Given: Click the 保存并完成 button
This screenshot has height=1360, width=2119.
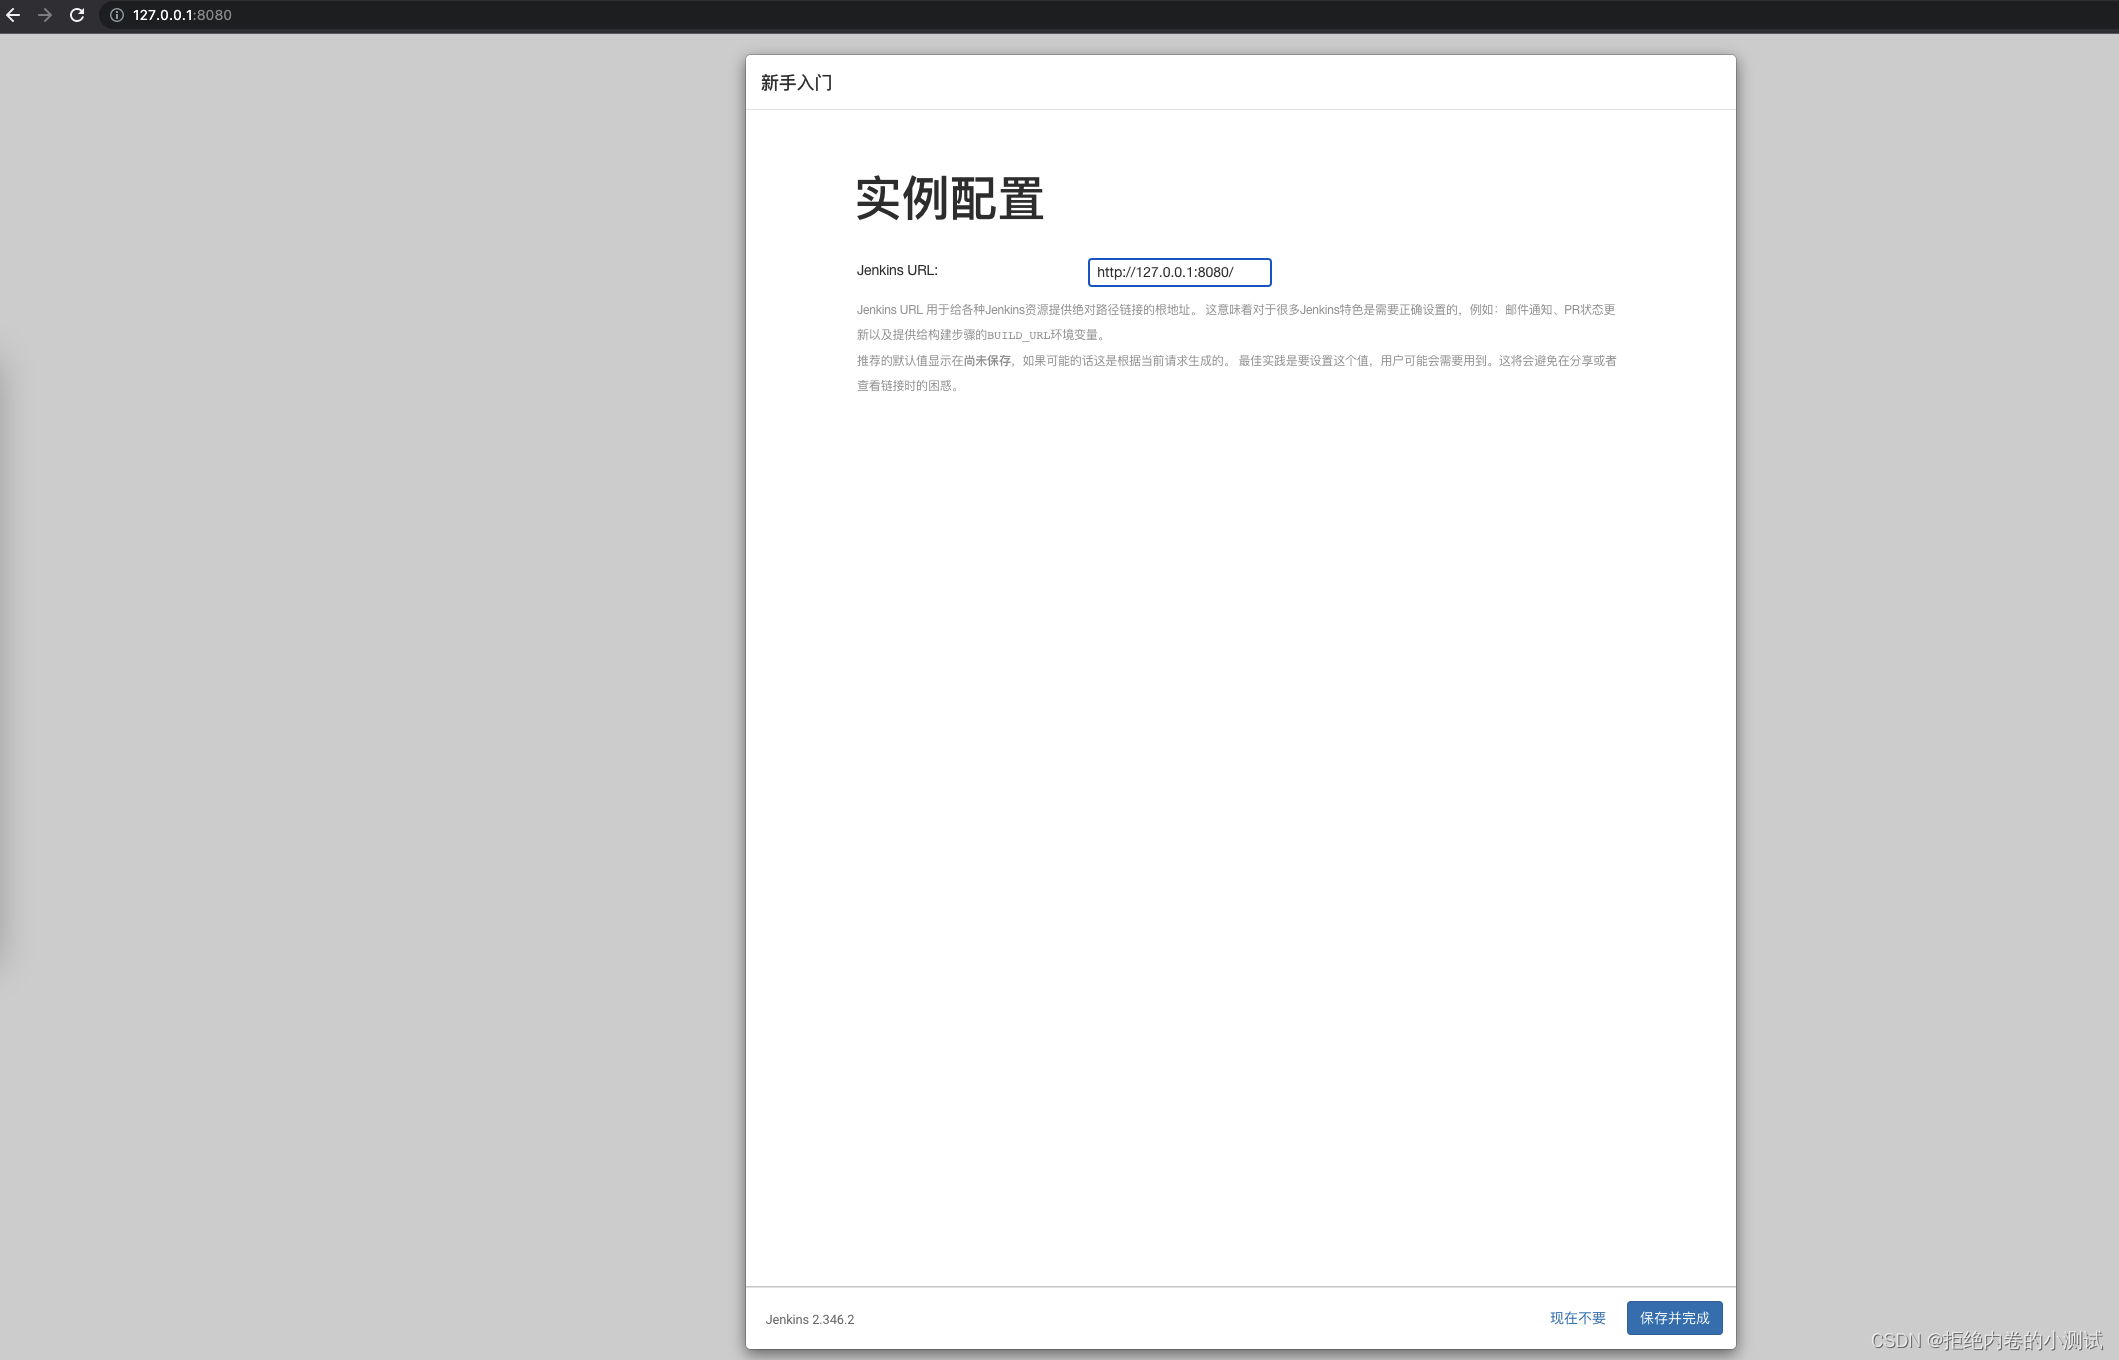Looking at the screenshot, I should 1674,1318.
